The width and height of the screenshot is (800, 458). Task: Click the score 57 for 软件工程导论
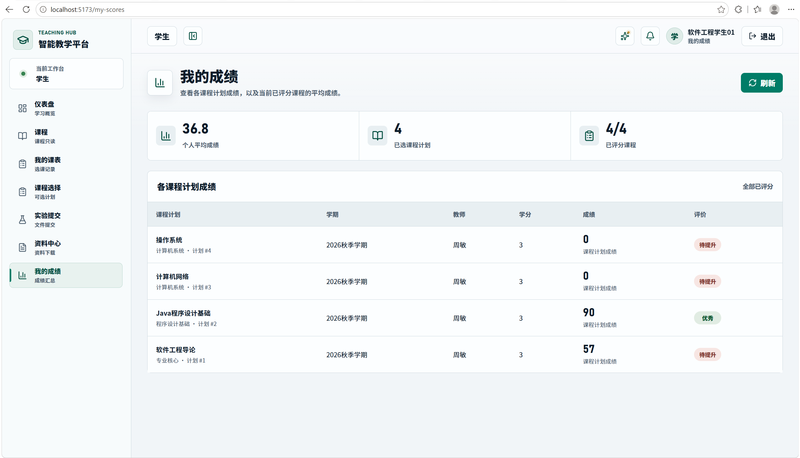(589, 349)
